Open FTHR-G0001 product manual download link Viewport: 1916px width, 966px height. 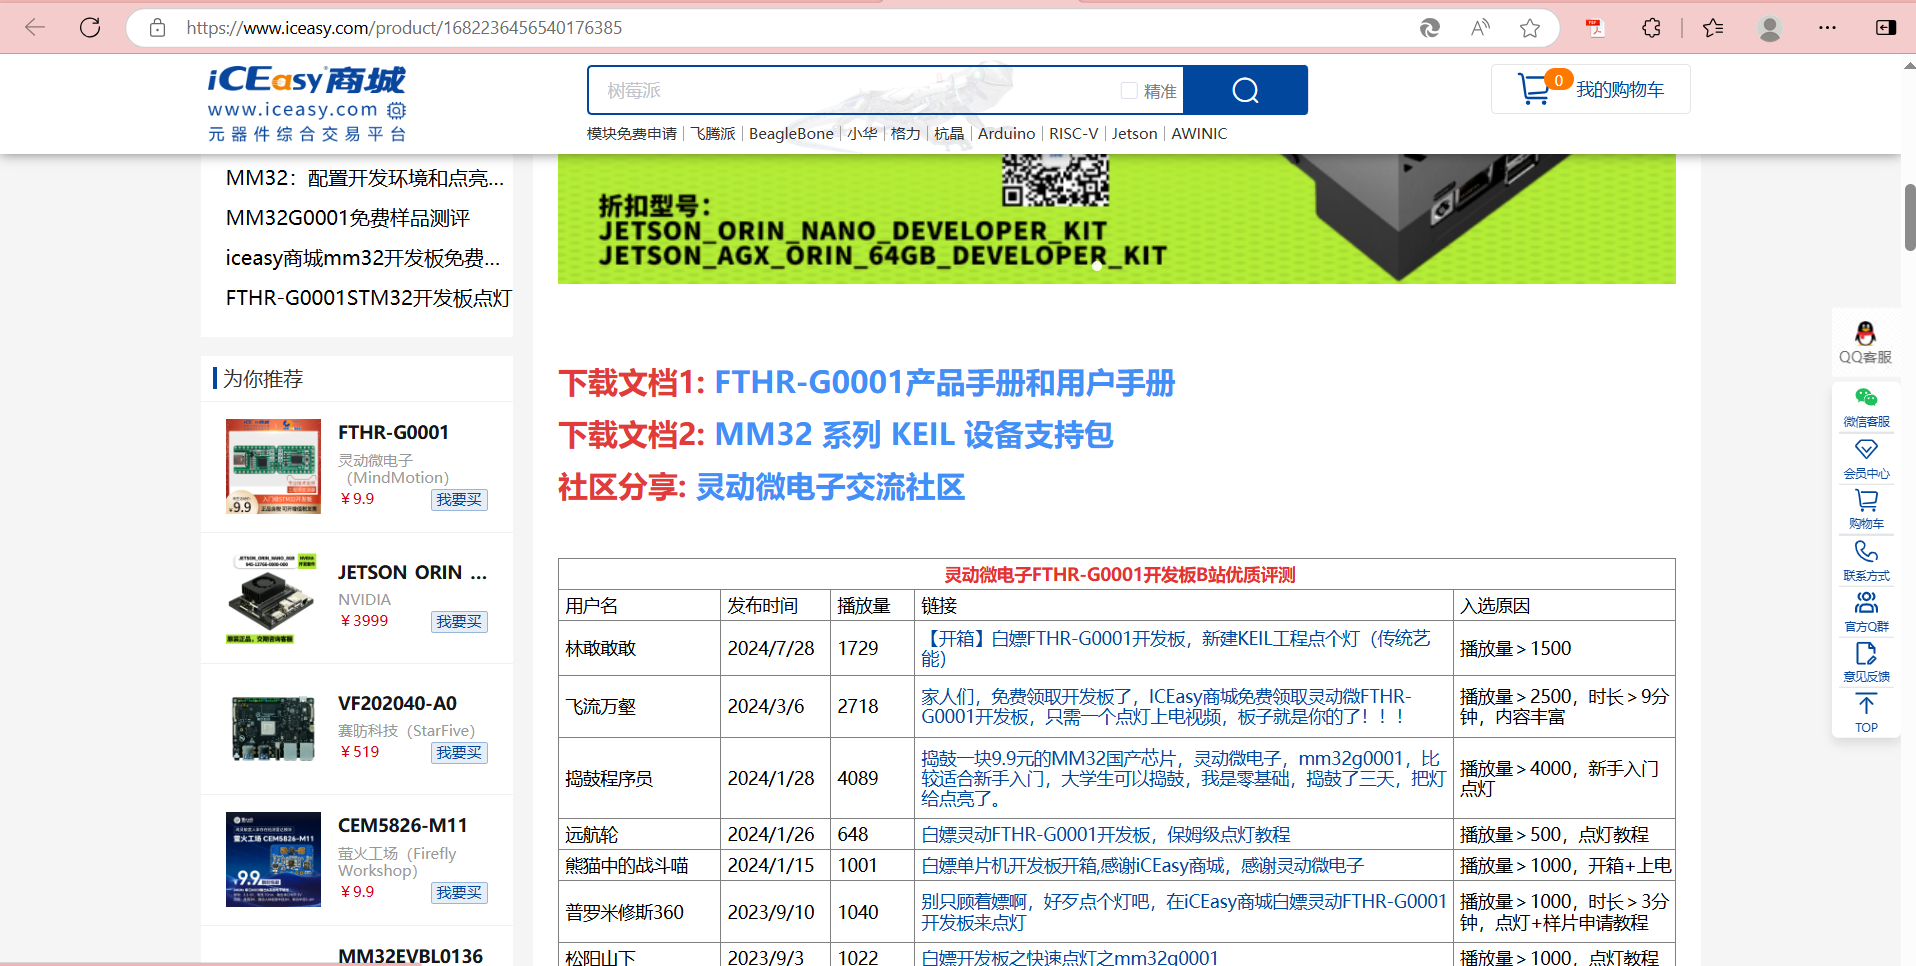pos(944,383)
